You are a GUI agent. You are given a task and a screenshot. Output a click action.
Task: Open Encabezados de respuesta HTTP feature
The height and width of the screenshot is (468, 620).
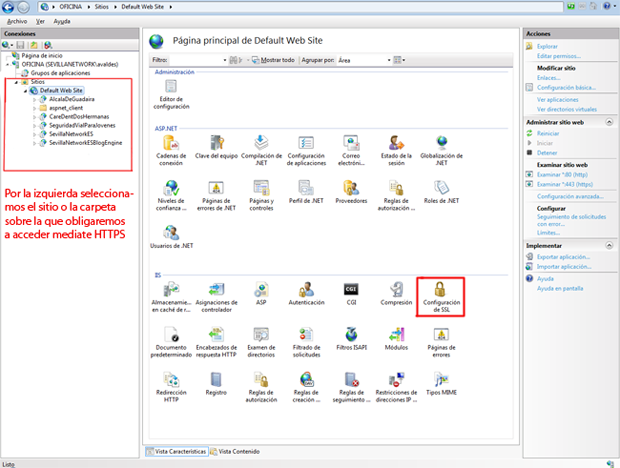(216, 342)
